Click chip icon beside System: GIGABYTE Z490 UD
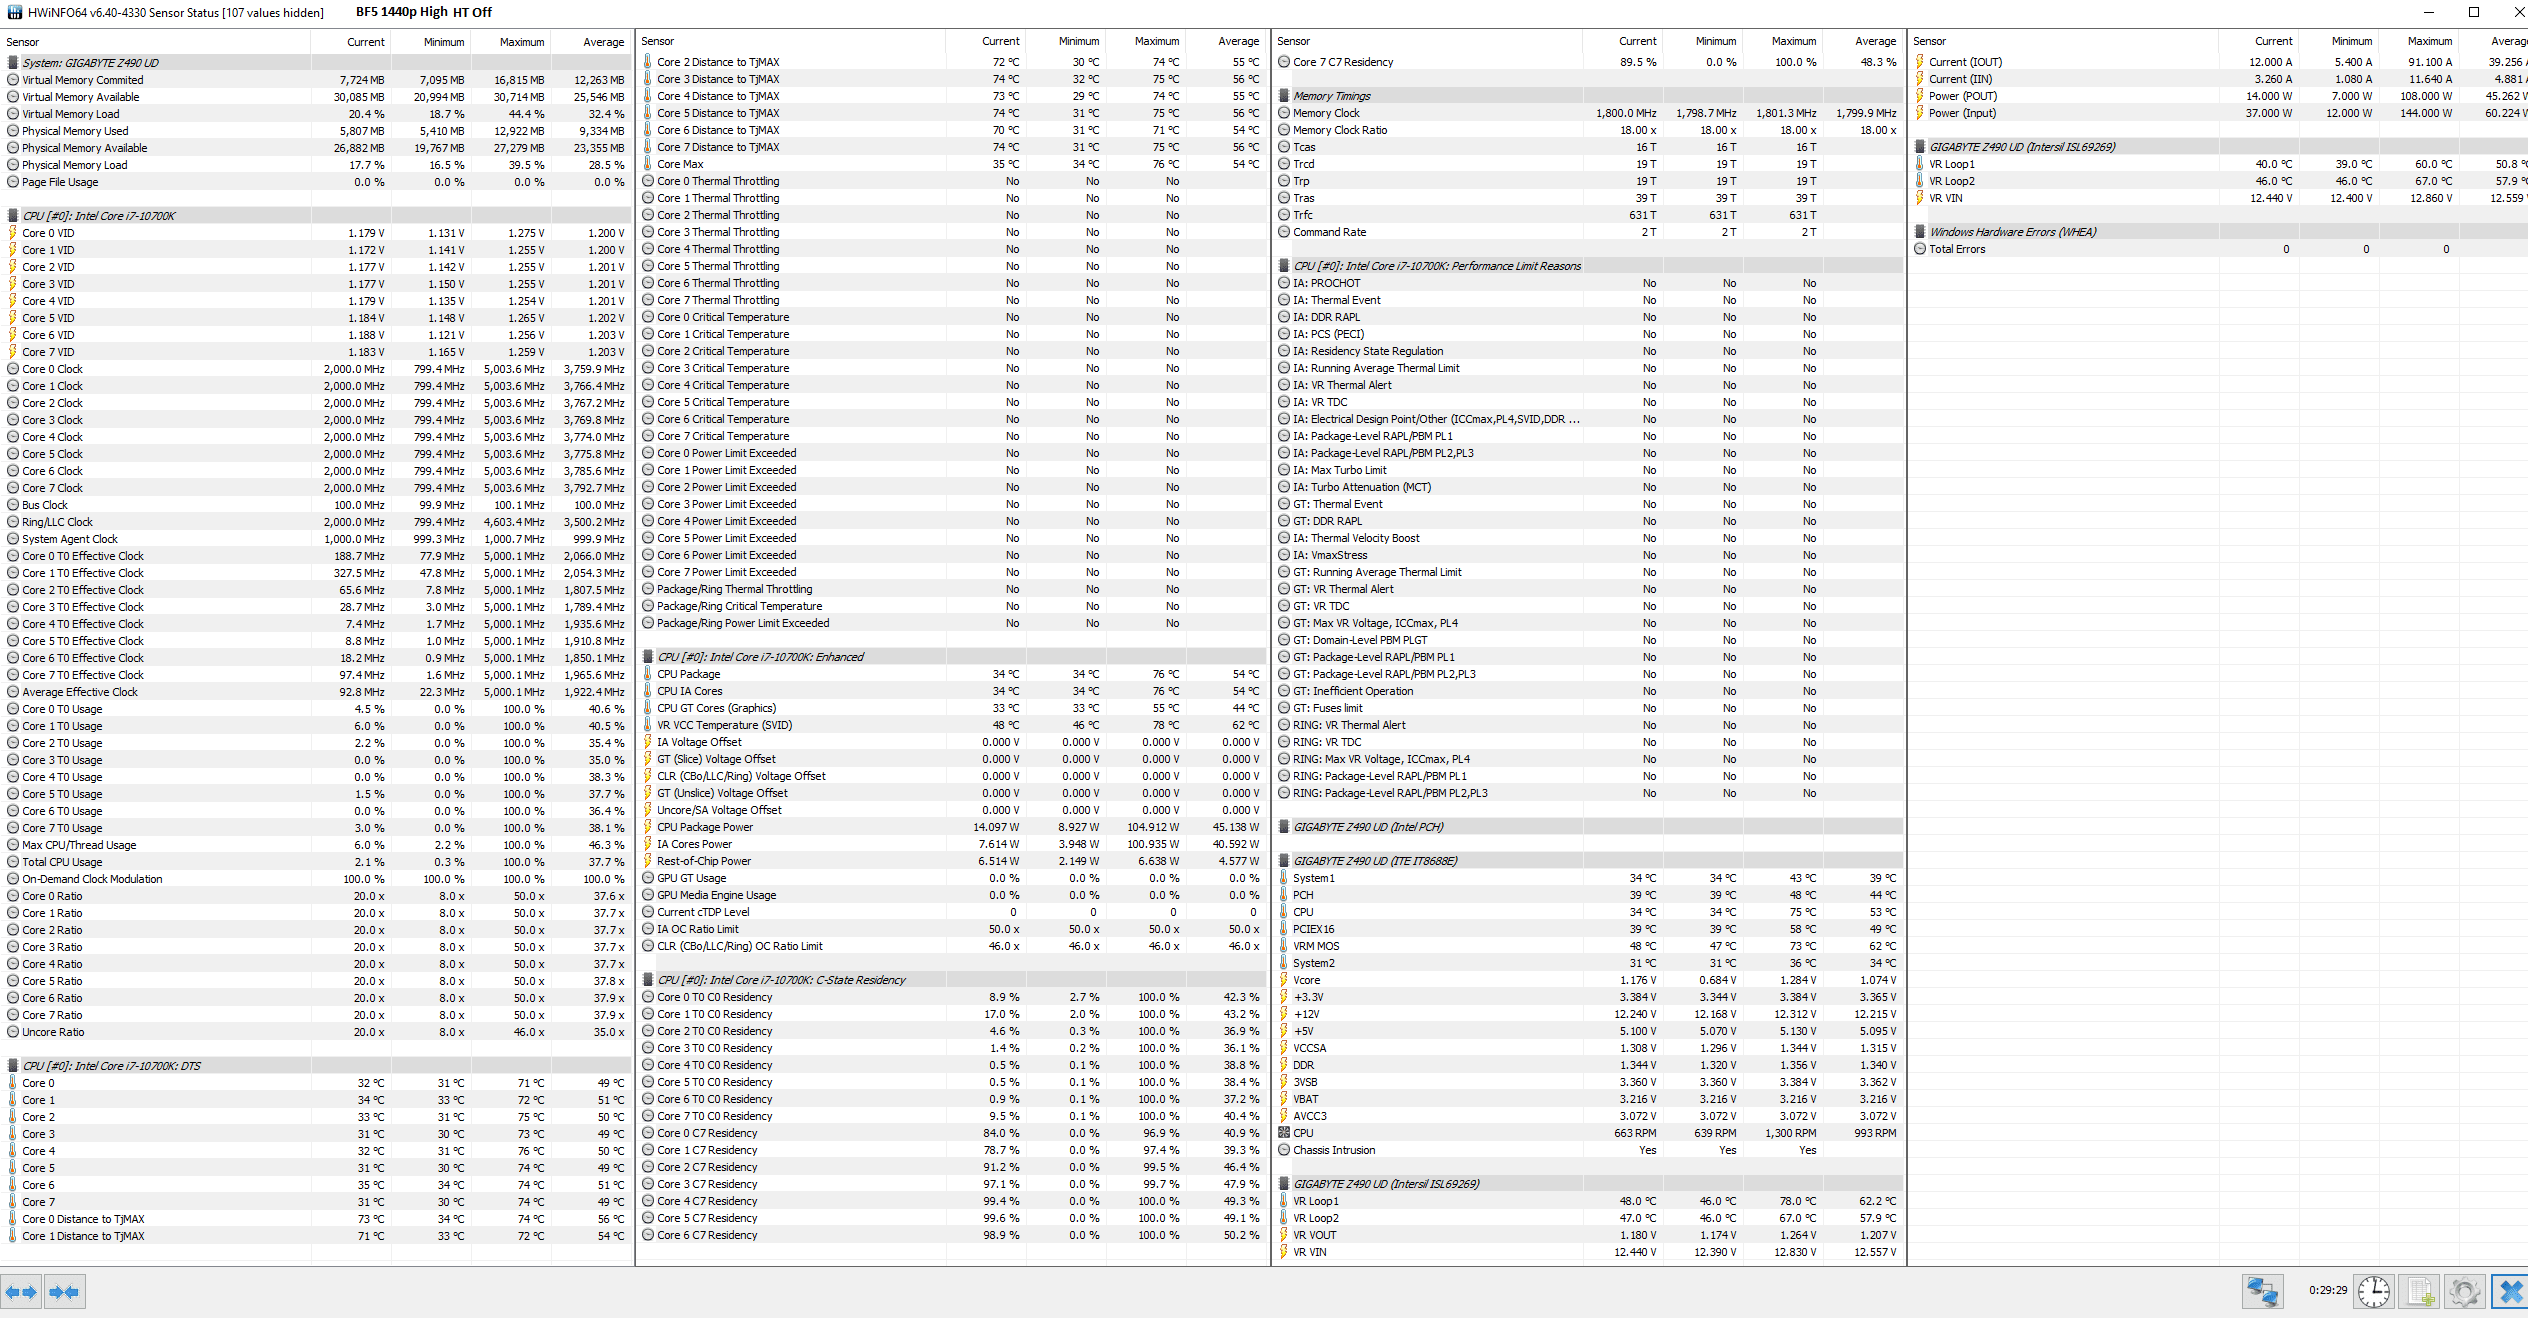Screen dimensions: 2528x1318 point(13,63)
